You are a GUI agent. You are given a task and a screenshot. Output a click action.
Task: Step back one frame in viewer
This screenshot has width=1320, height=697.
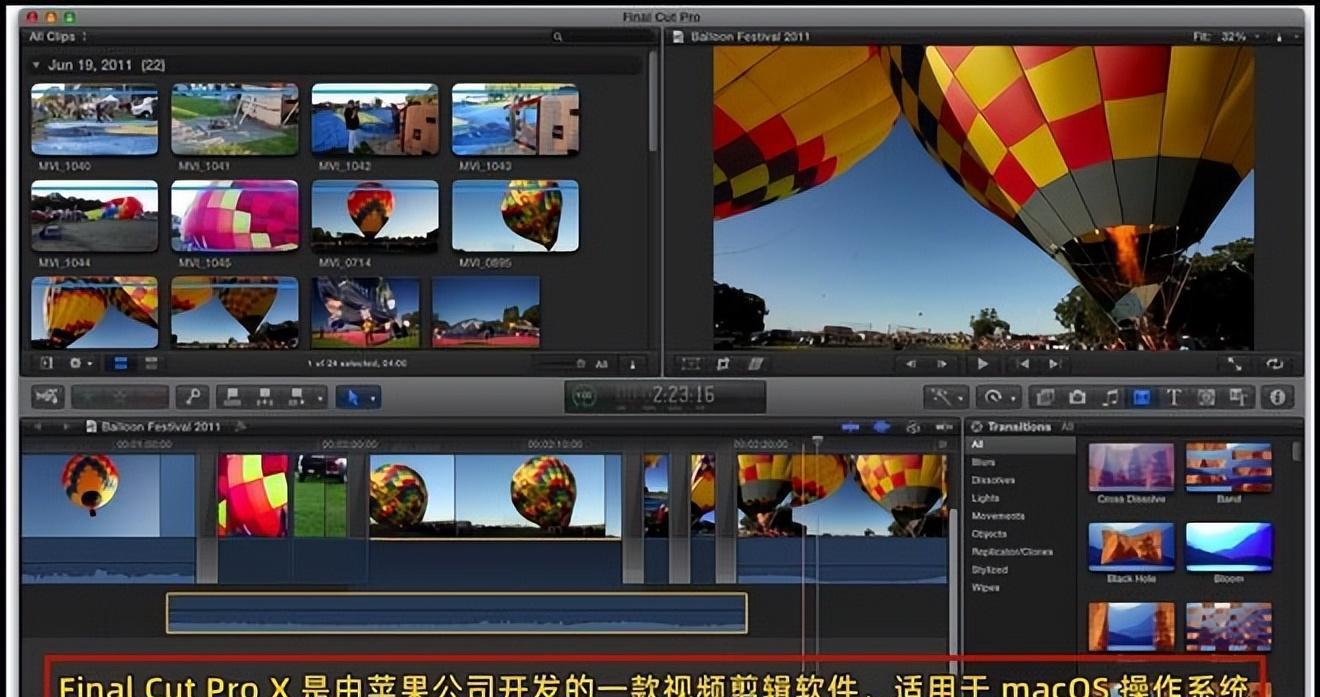[910, 364]
